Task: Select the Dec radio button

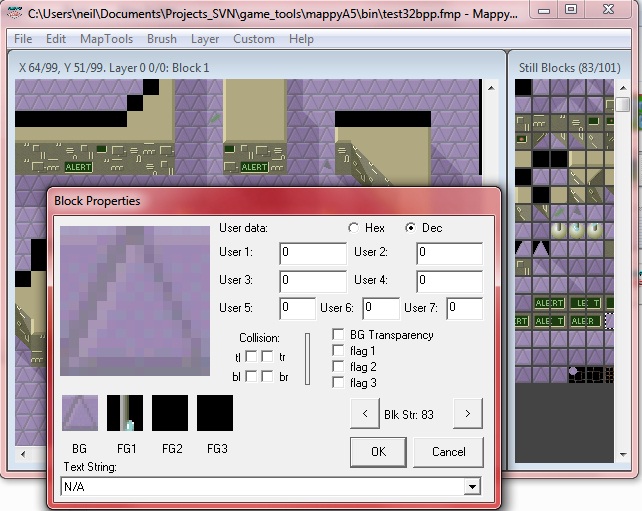Action: 411,228
